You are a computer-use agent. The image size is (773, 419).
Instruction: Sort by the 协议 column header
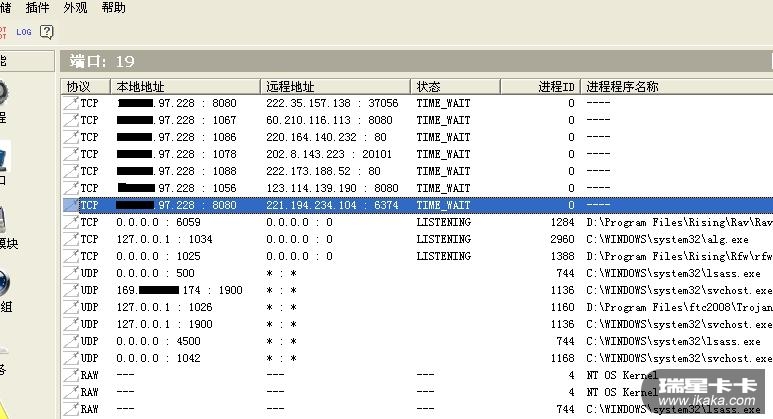pyautogui.click(x=85, y=87)
